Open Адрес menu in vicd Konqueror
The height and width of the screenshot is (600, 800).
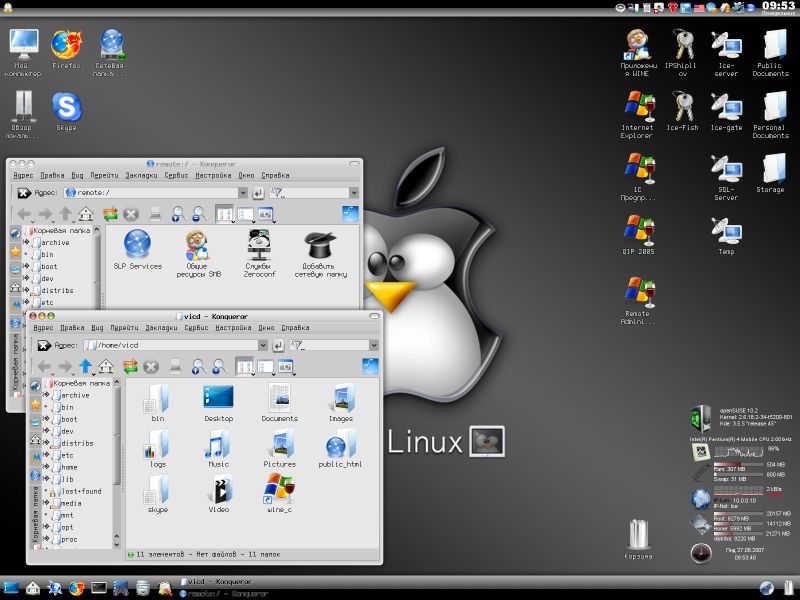pyautogui.click(x=43, y=328)
